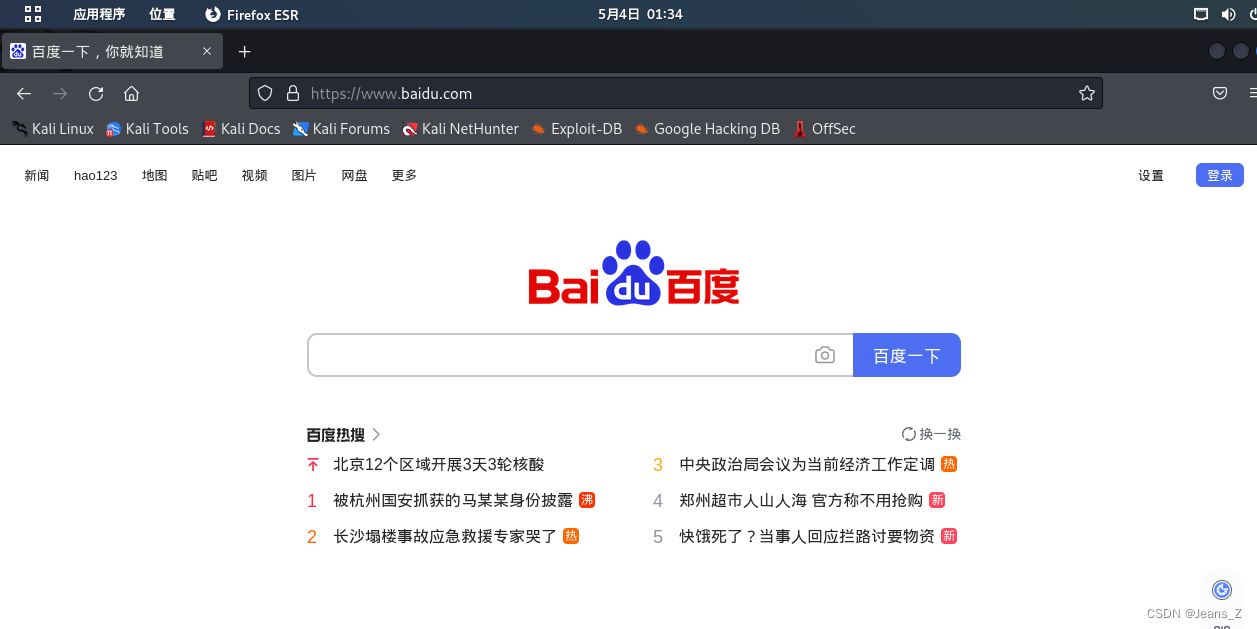Reload the page with refresh icon

(x=96, y=93)
